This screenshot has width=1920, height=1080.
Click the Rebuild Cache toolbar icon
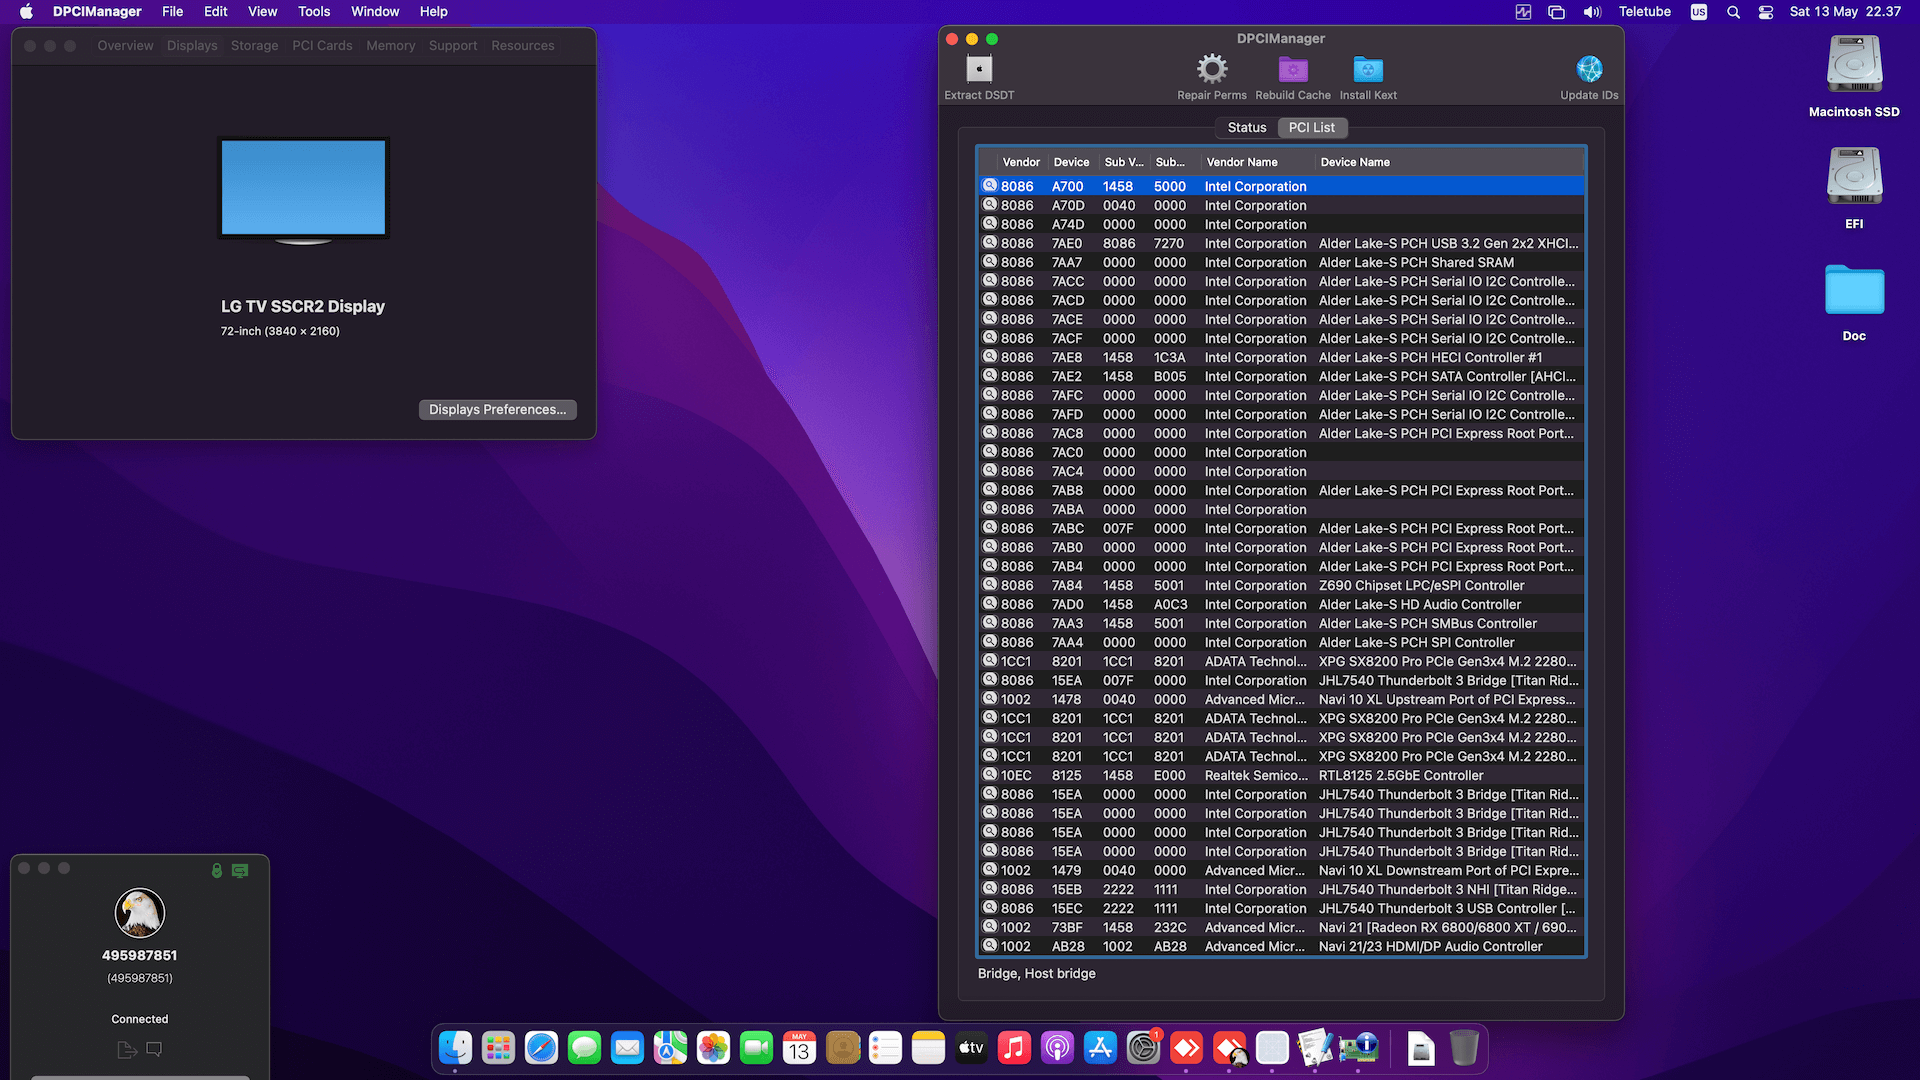1293,69
